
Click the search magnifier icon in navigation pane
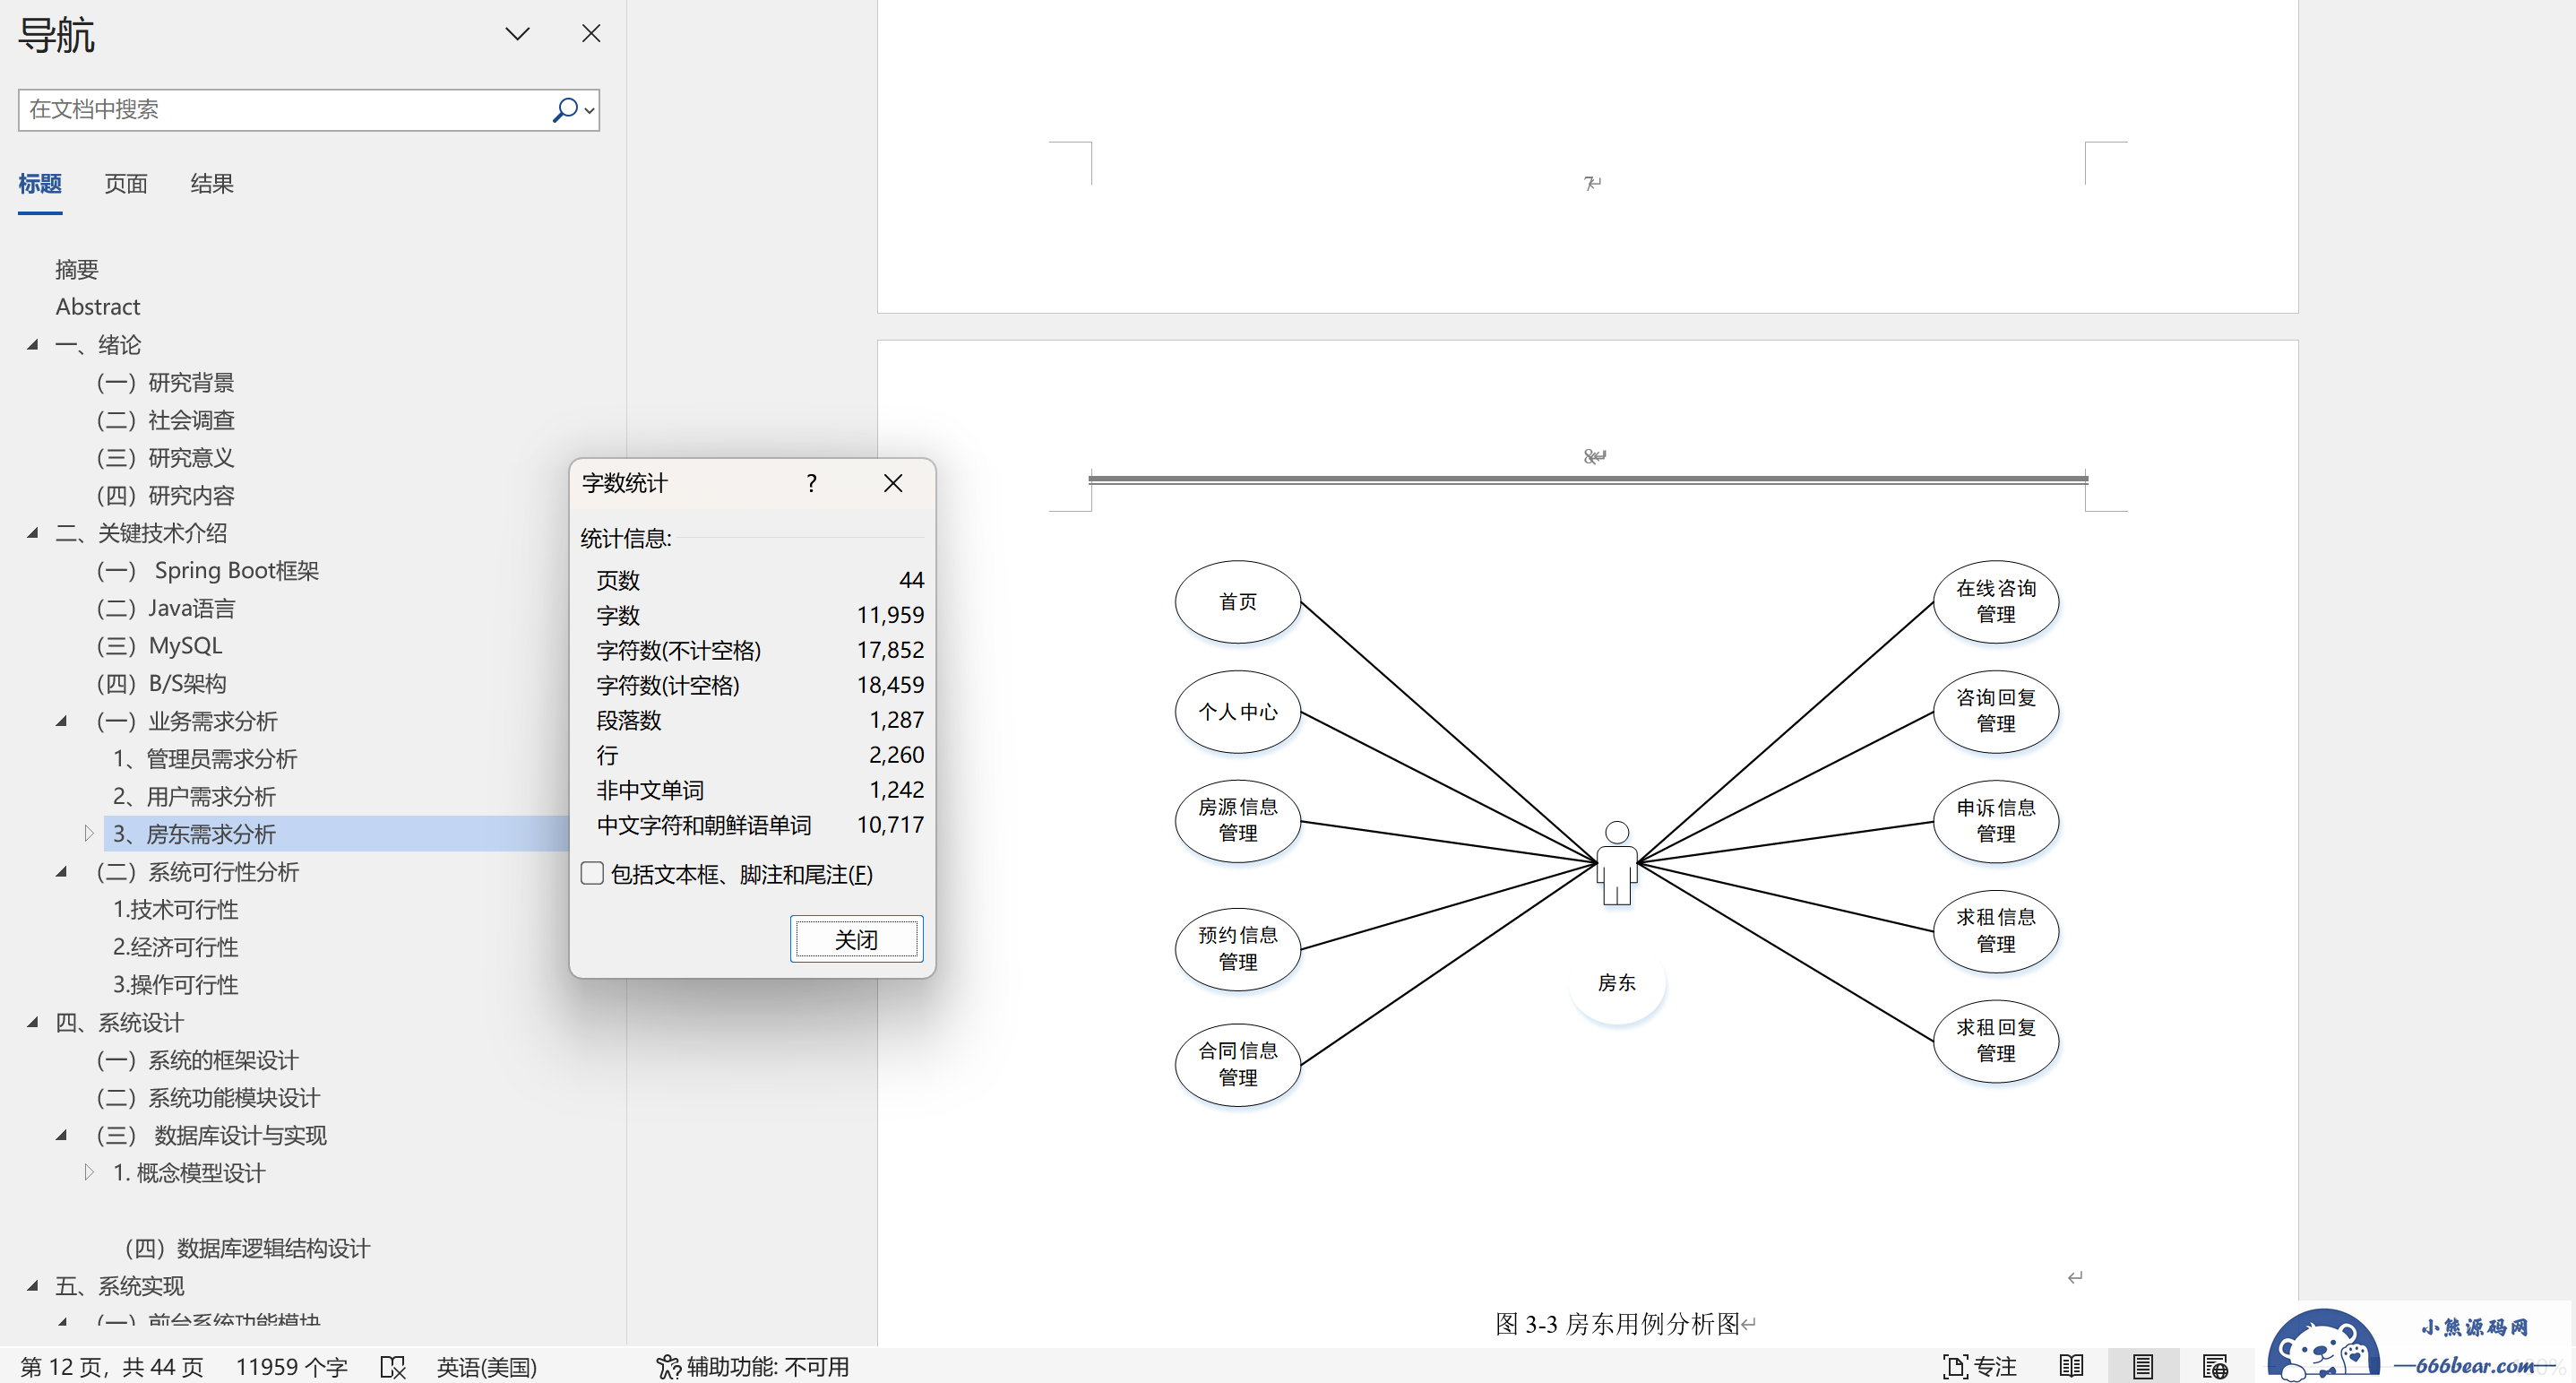tap(565, 109)
